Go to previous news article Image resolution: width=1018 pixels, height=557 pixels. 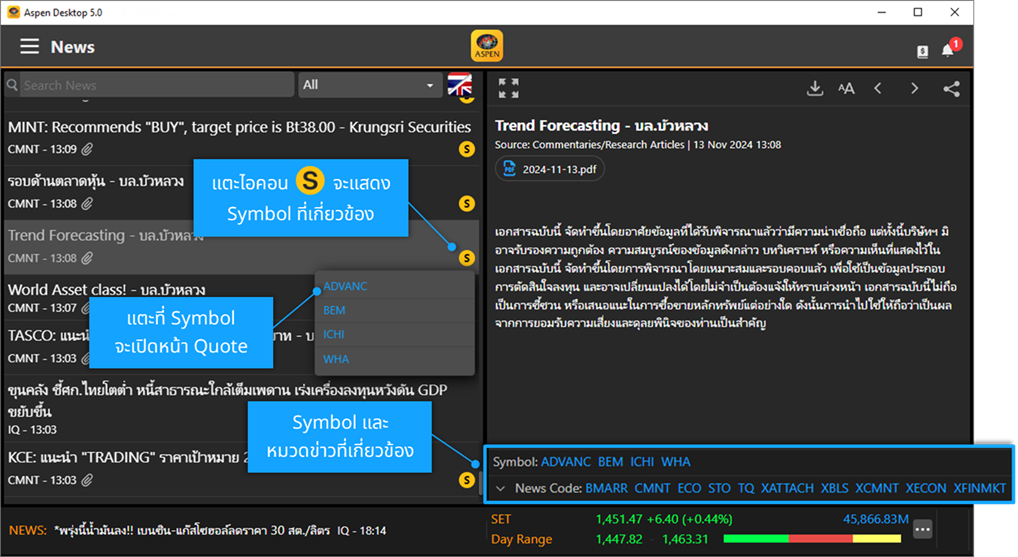pos(878,88)
